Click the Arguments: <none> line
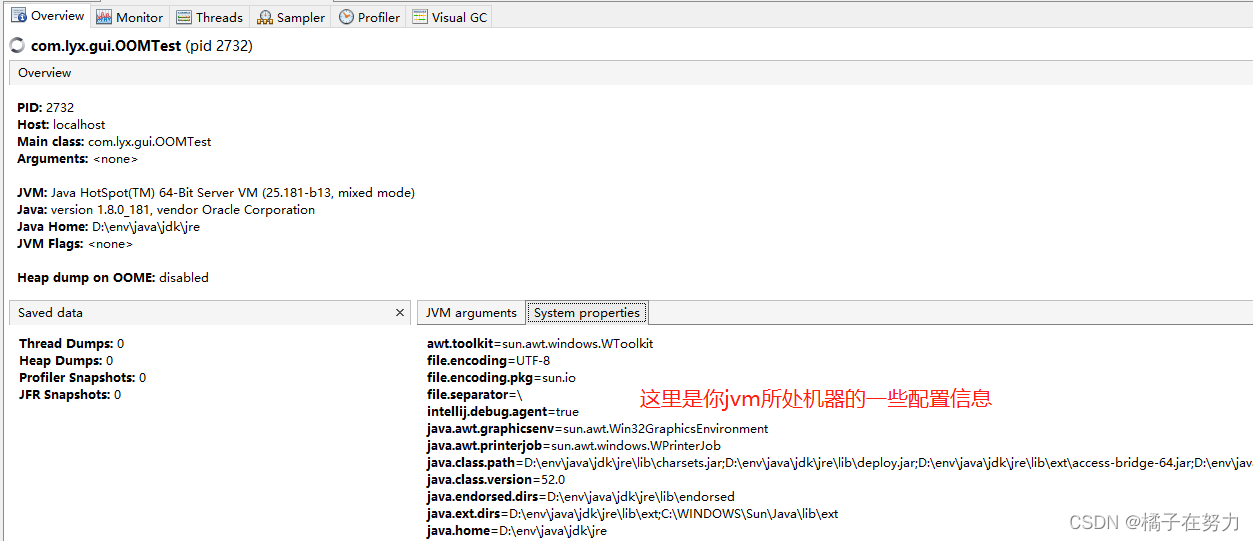Viewport: 1253px width, 541px height. pyautogui.click(x=78, y=159)
